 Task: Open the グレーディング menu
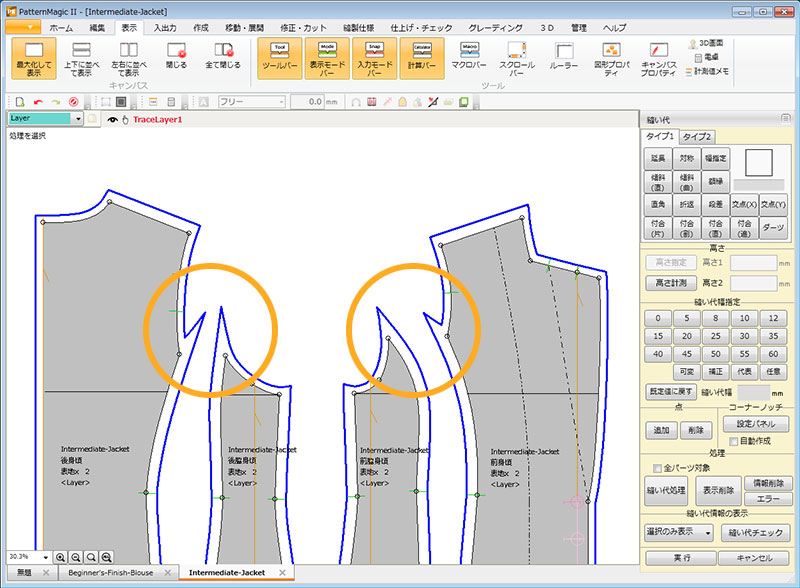pos(496,27)
